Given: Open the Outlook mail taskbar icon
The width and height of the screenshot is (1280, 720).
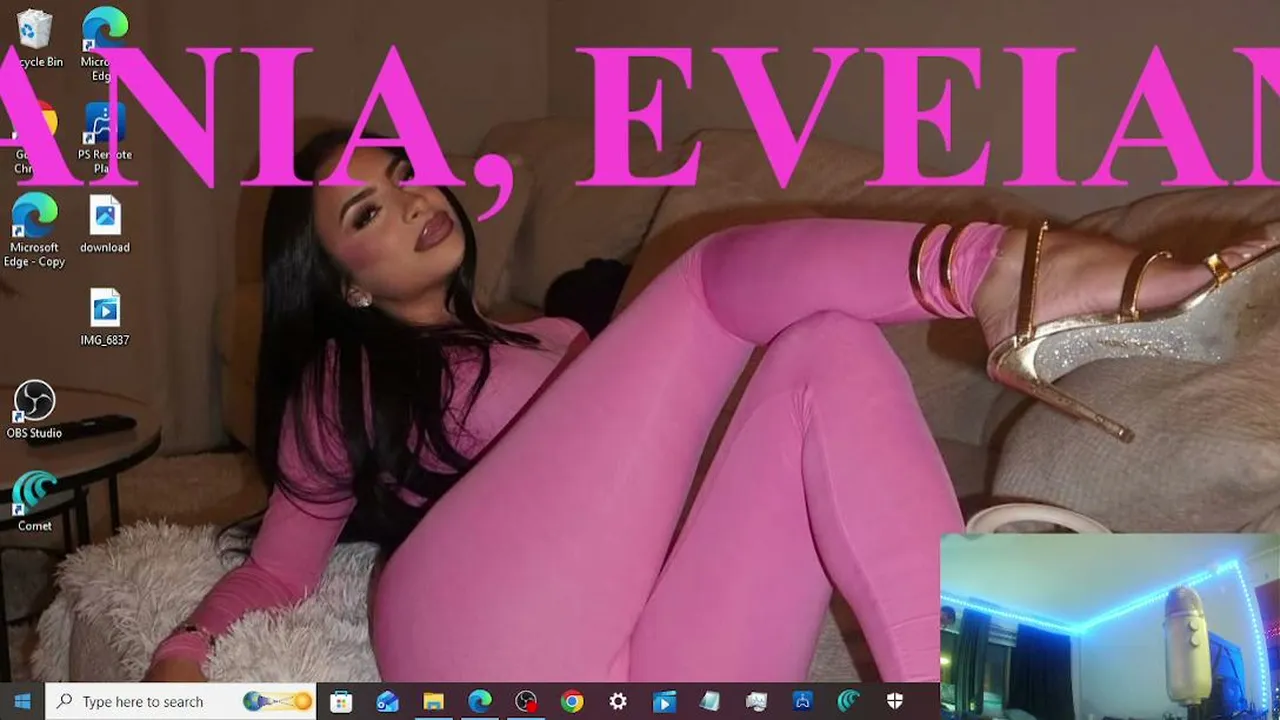Looking at the screenshot, I should click(387, 701).
